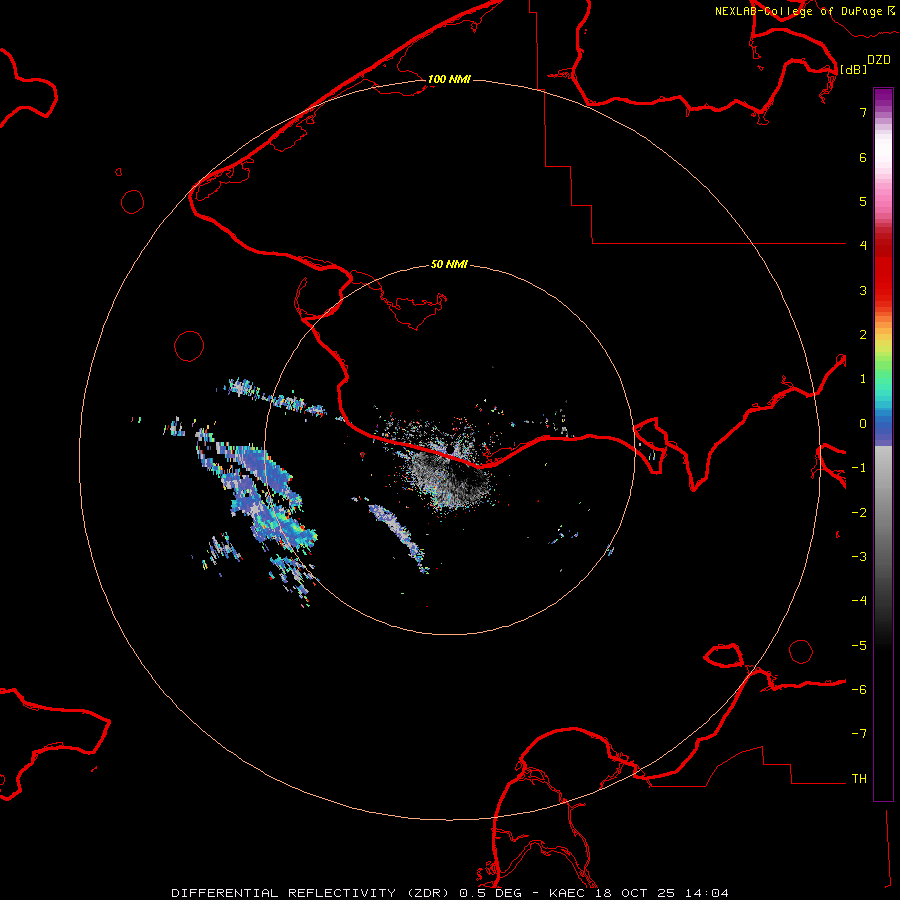The height and width of the screenshot is (900, 900).
Task: Click the NEXLAB-College of DuPage credit text
Action: point(798,11)
